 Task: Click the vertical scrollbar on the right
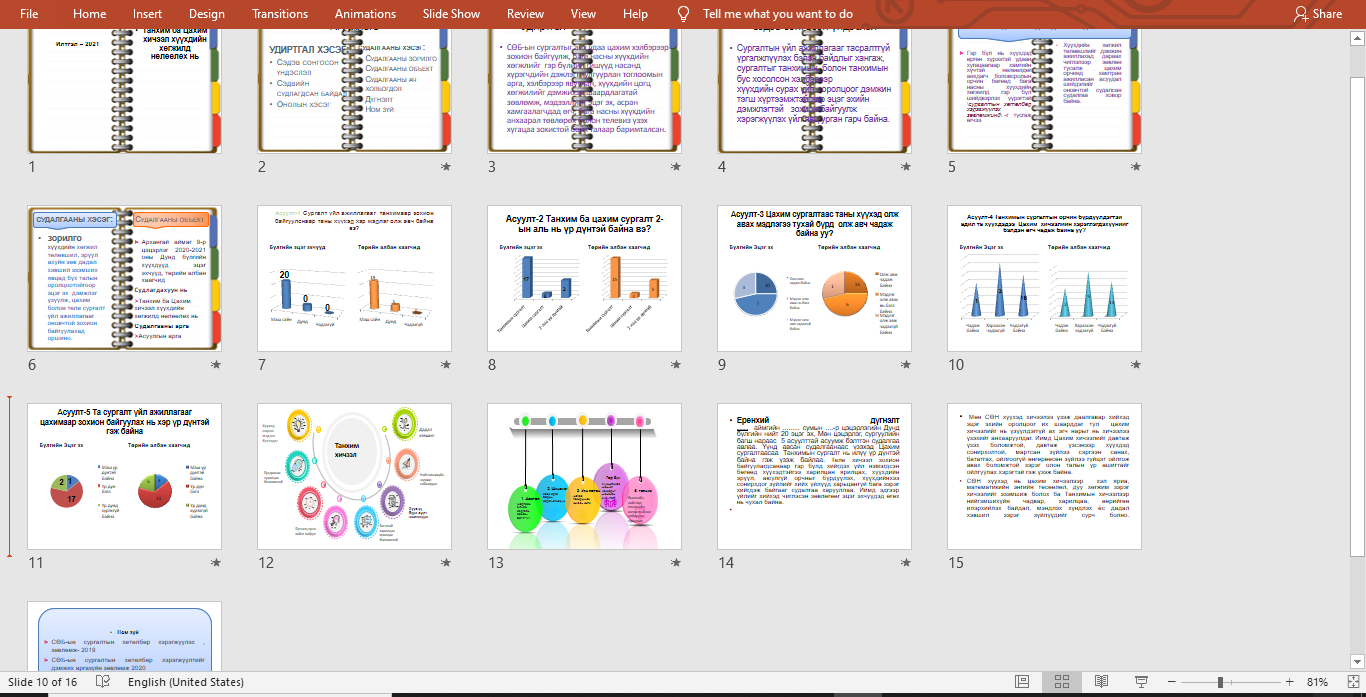tap(1358, 300)
